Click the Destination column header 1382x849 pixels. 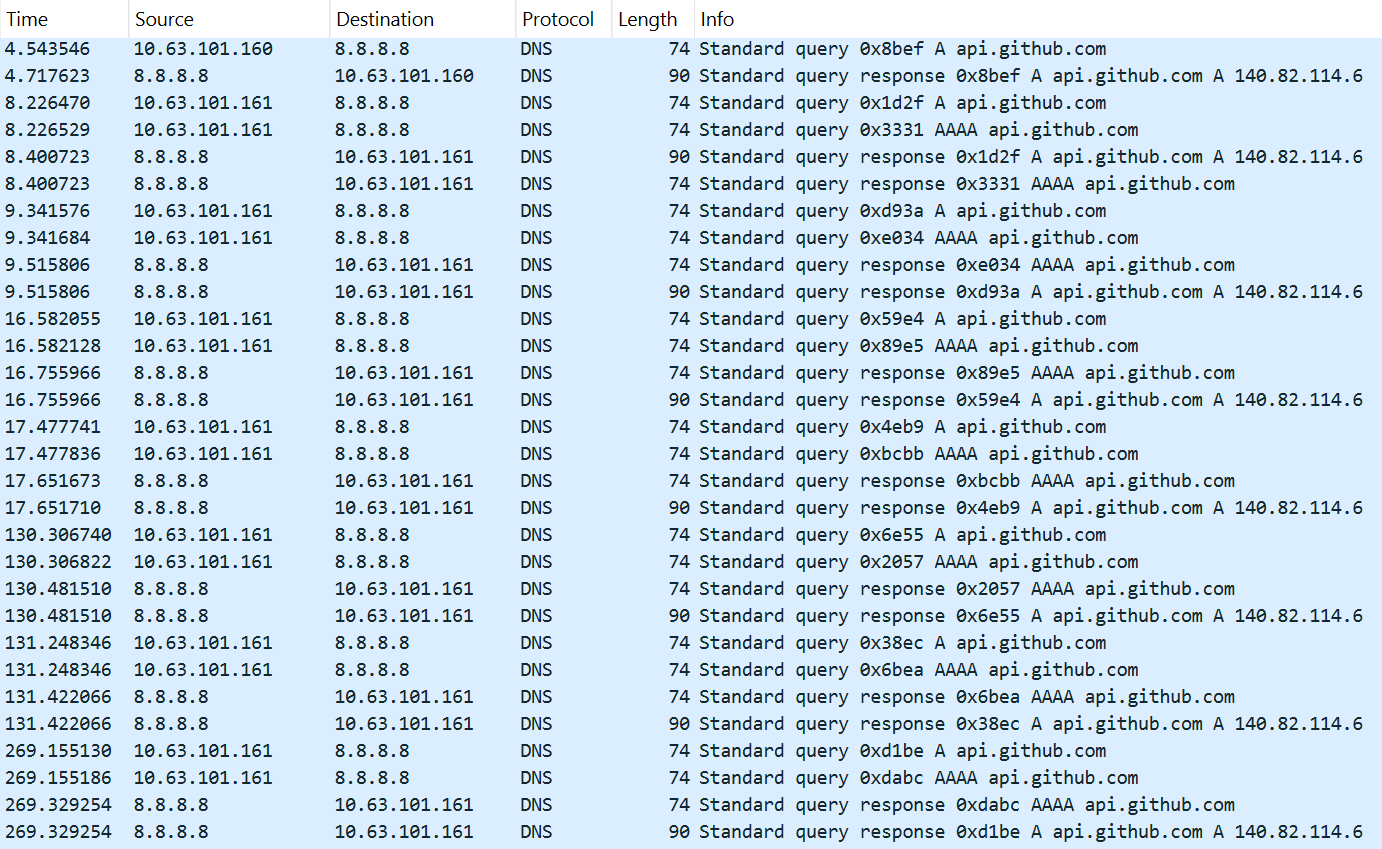pyautogui.click(x=385, y=19)
